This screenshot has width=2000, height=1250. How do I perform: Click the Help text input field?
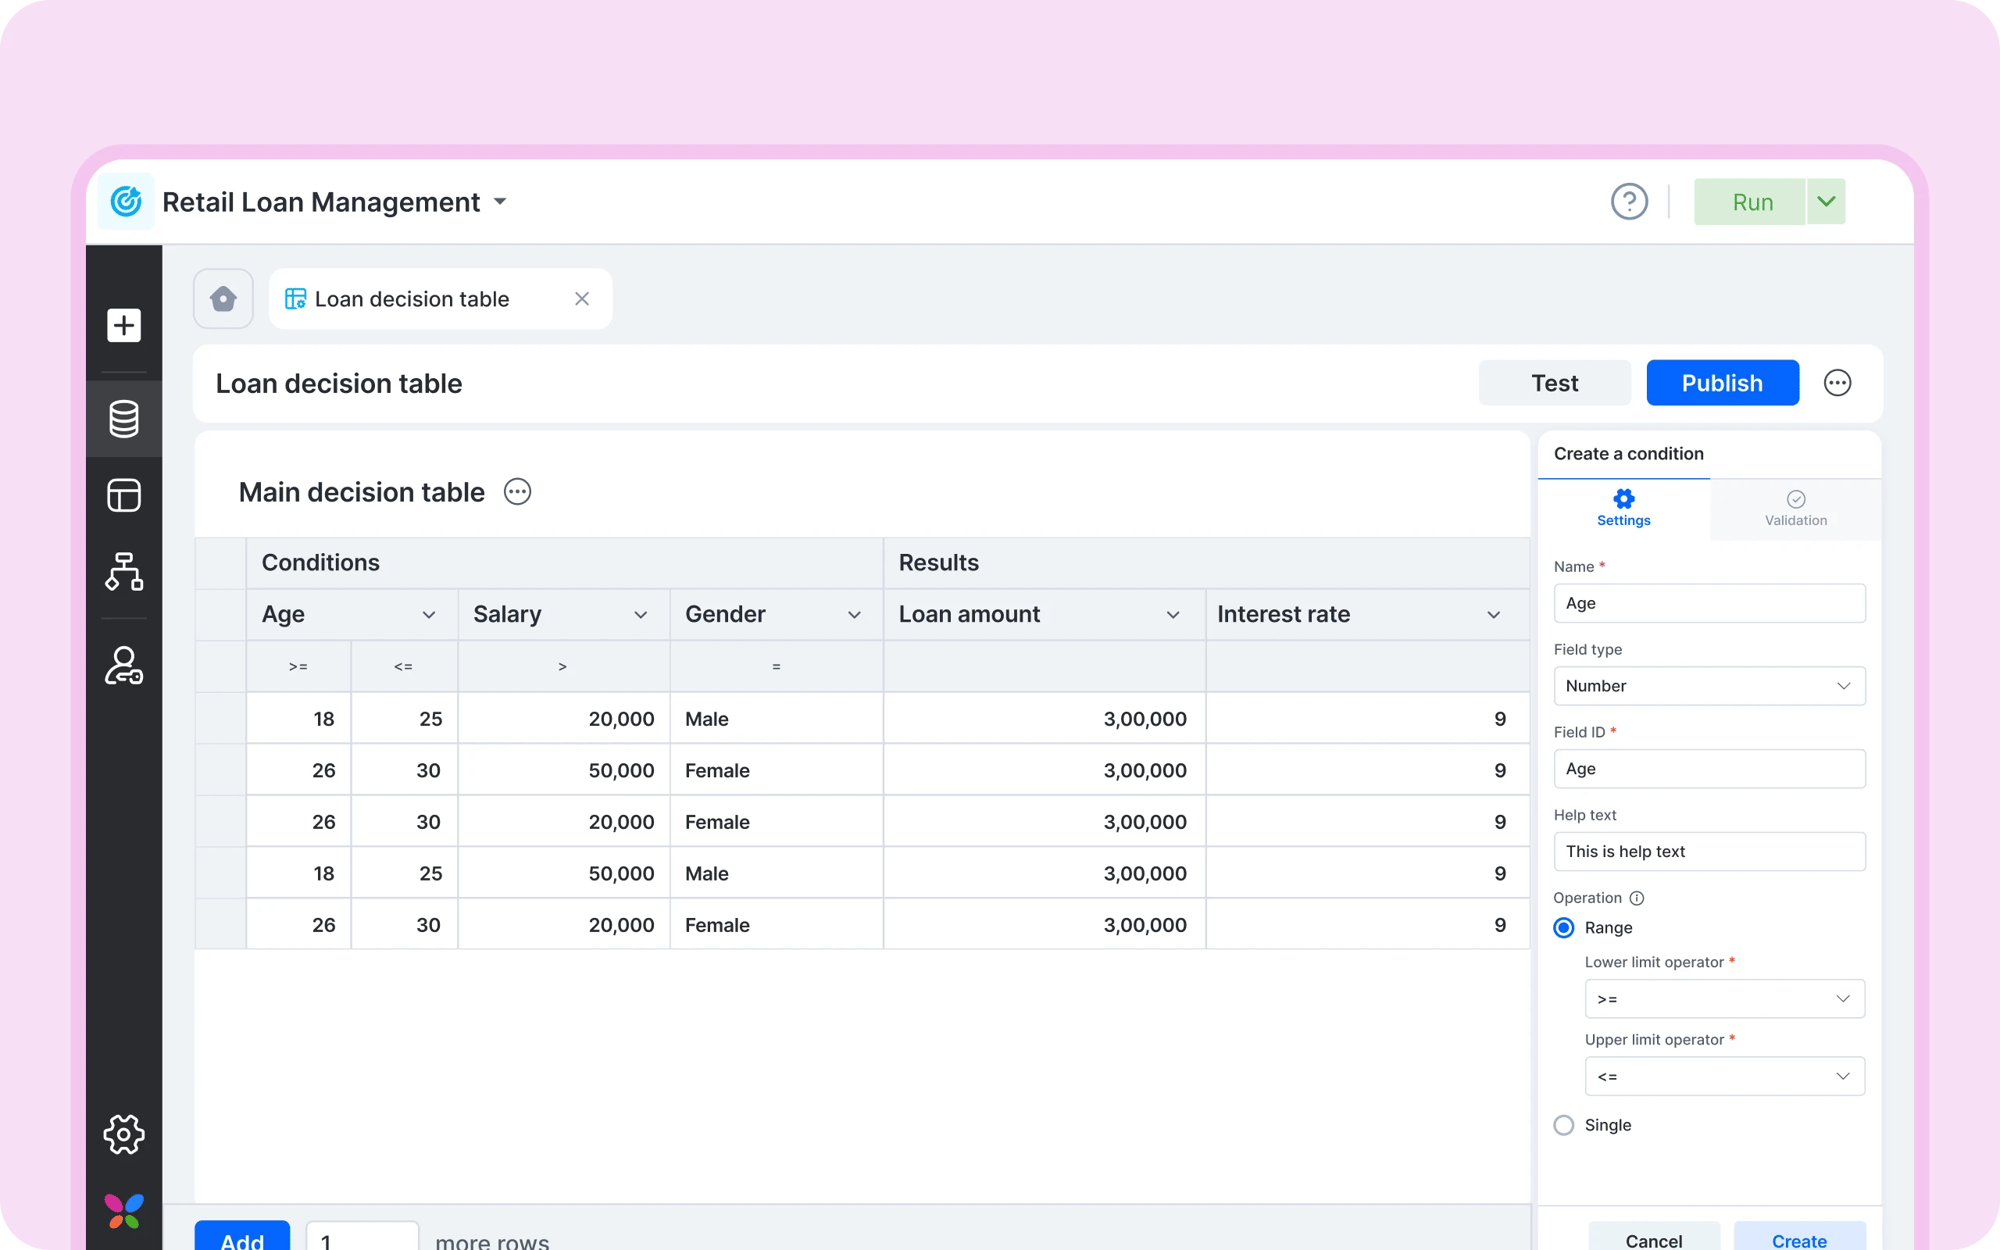click(x=1709, y=852)
